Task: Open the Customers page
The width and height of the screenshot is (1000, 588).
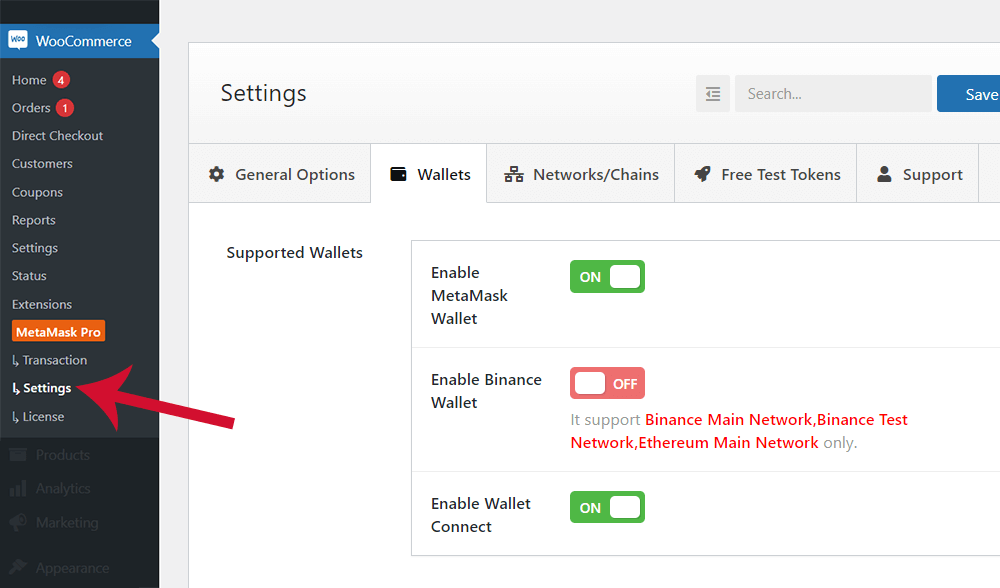Action: (42, 164)
